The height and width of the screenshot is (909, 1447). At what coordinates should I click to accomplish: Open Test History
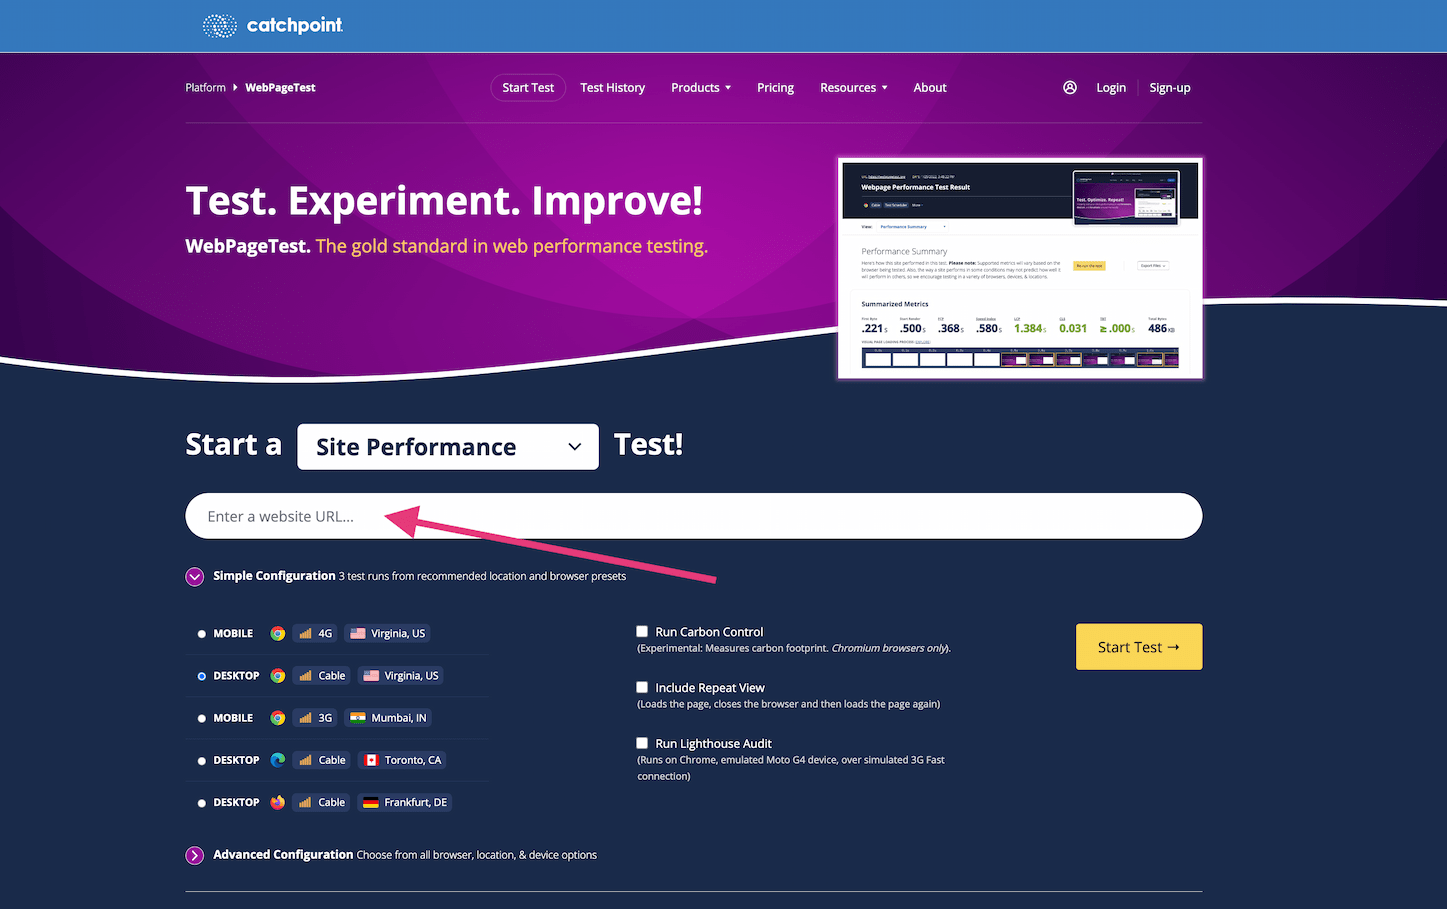(613, 88)
